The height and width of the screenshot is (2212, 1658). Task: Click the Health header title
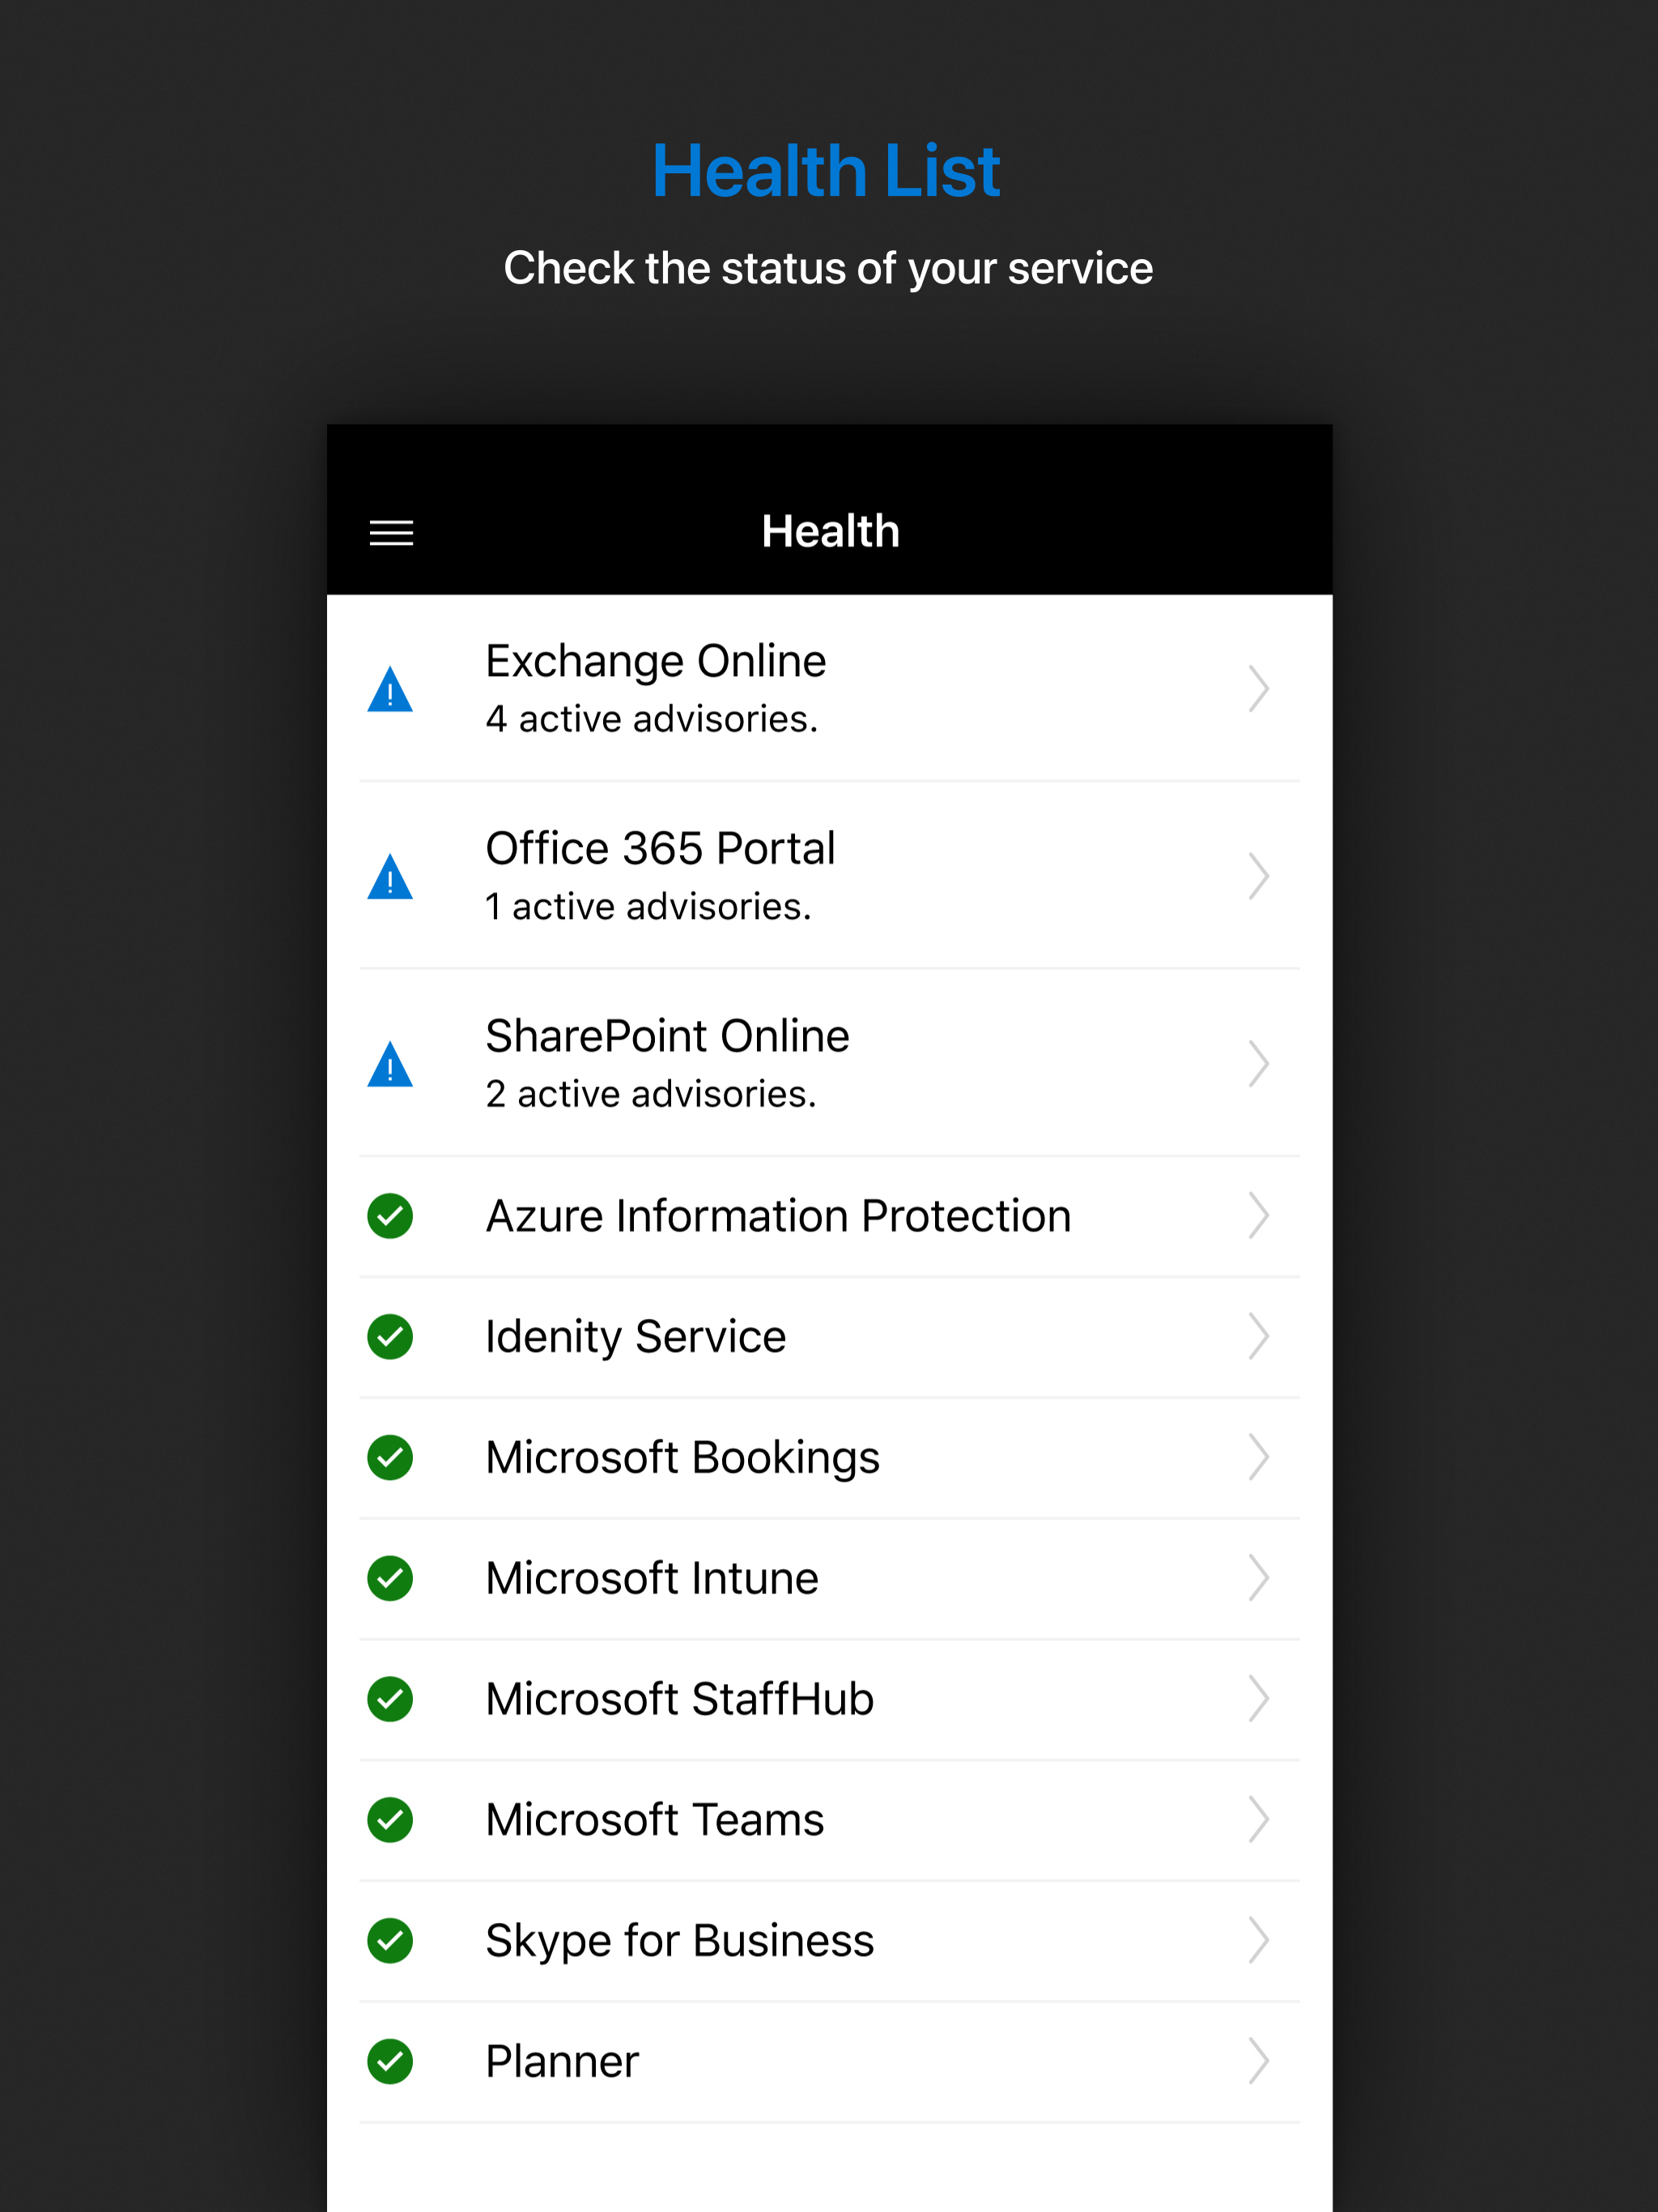(x=830, y=531)
